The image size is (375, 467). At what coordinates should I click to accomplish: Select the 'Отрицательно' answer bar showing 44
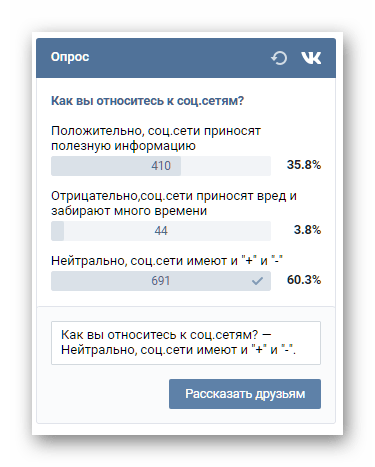(161, 231)
